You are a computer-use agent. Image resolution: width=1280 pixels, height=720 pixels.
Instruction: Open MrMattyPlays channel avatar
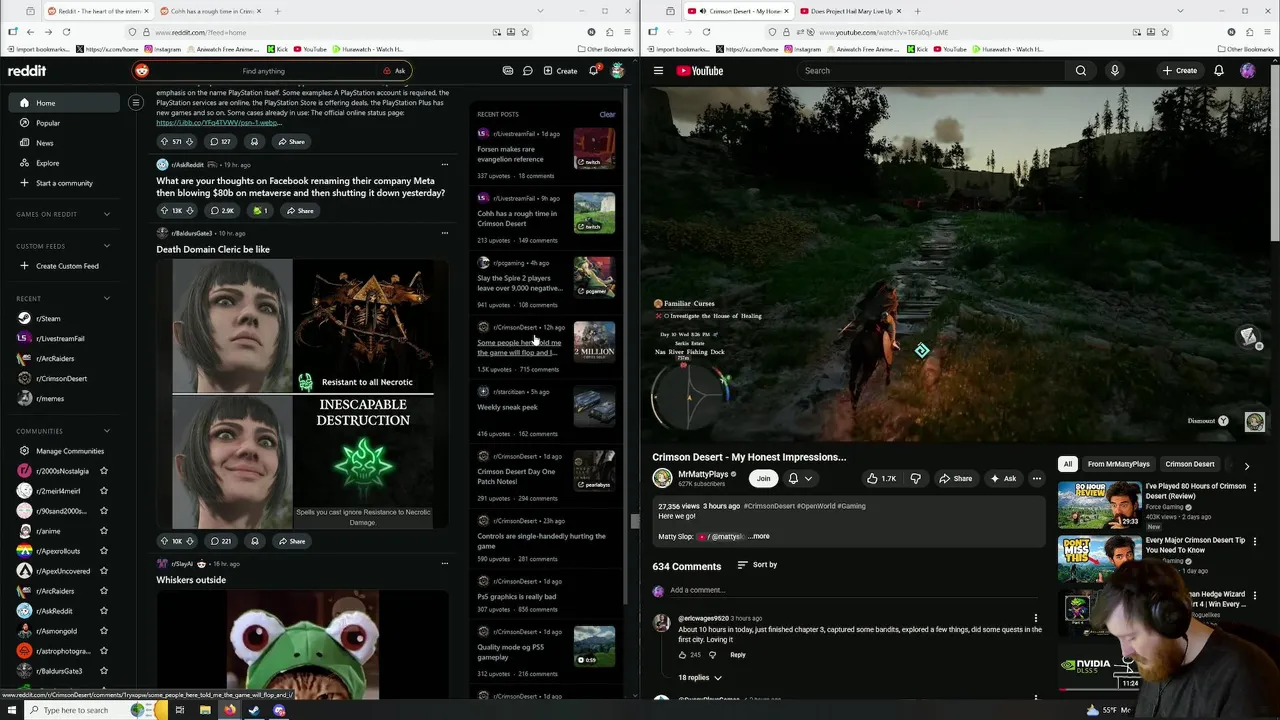pyautogui.click(x=662, y=478)
